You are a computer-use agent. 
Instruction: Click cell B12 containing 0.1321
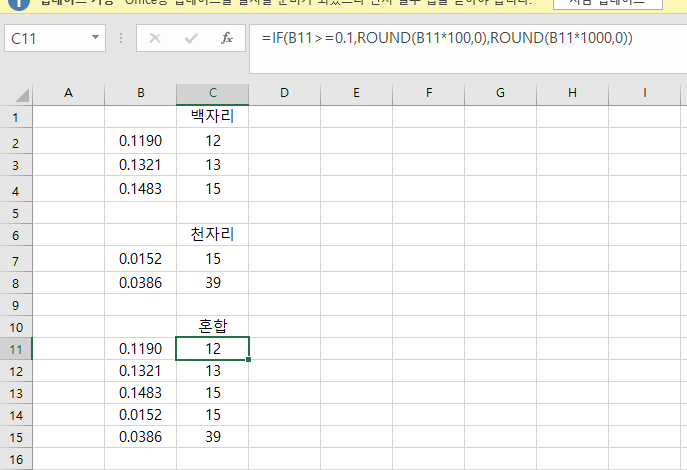coord(141,371)
